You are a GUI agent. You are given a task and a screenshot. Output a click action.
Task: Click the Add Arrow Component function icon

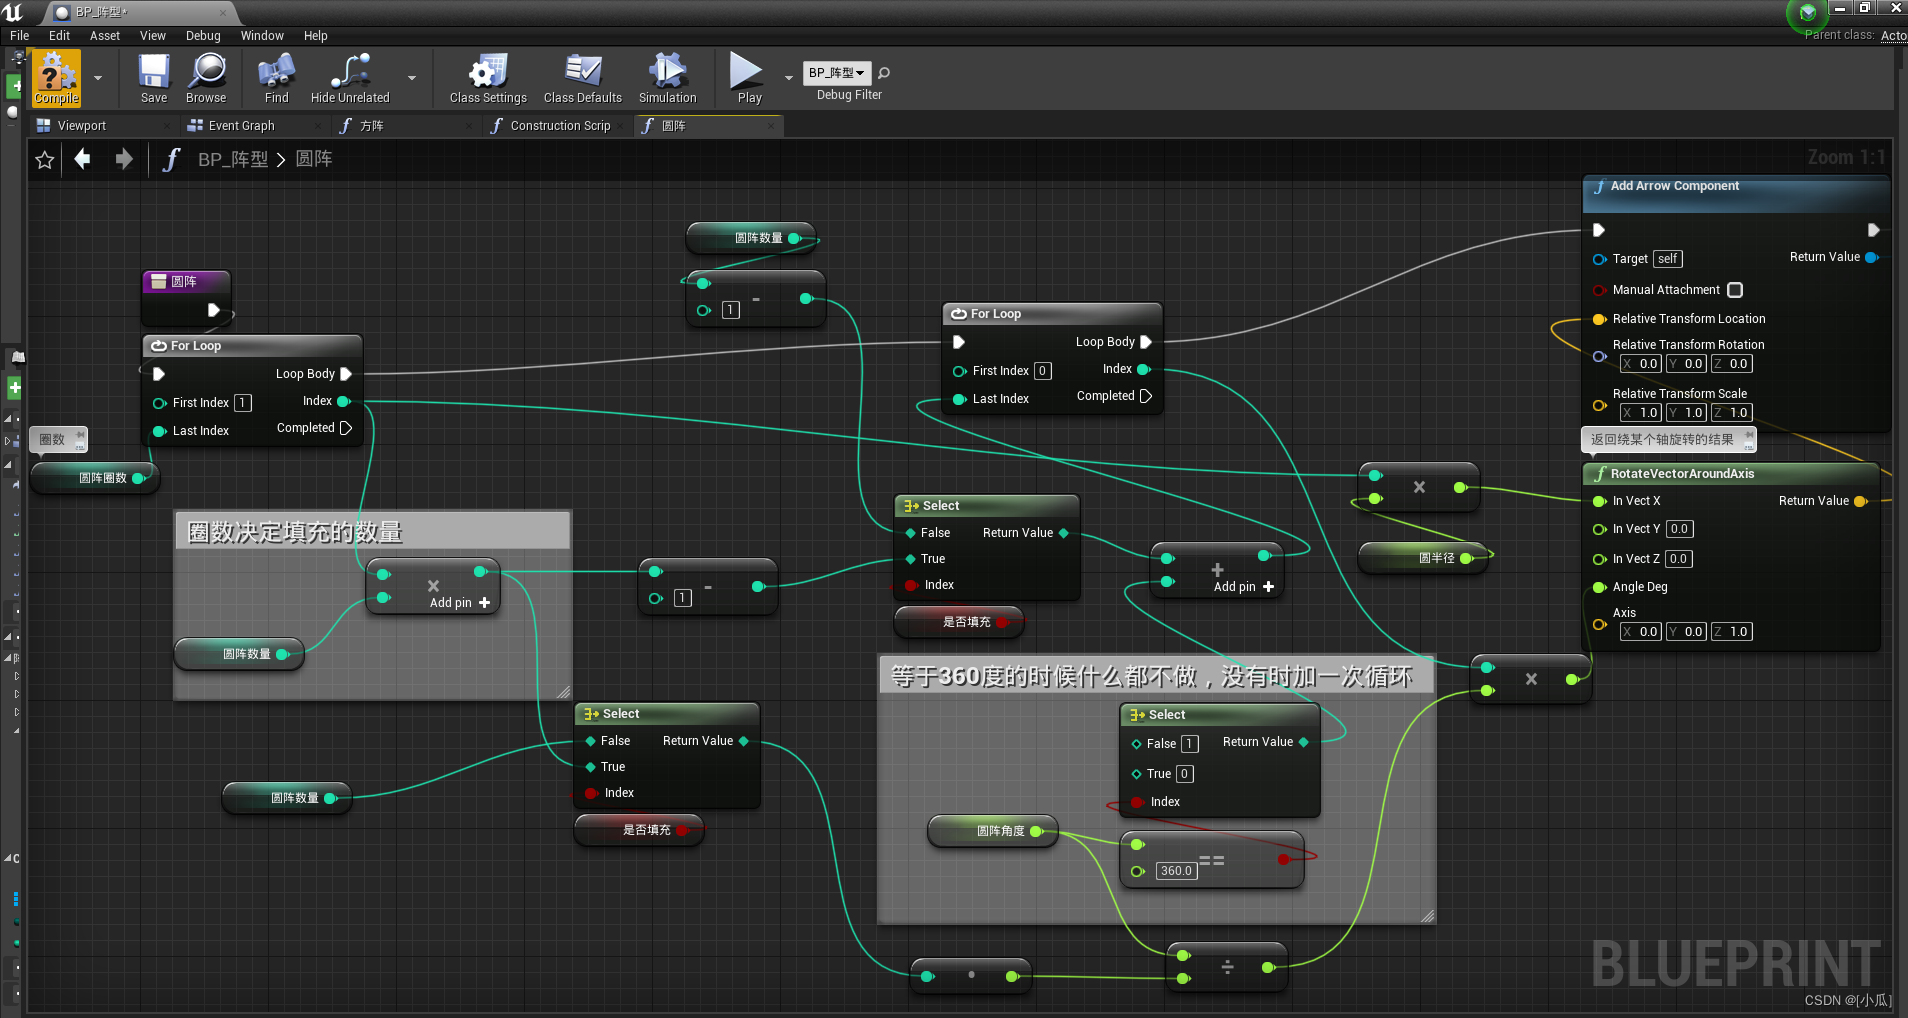pos(1600,186)
